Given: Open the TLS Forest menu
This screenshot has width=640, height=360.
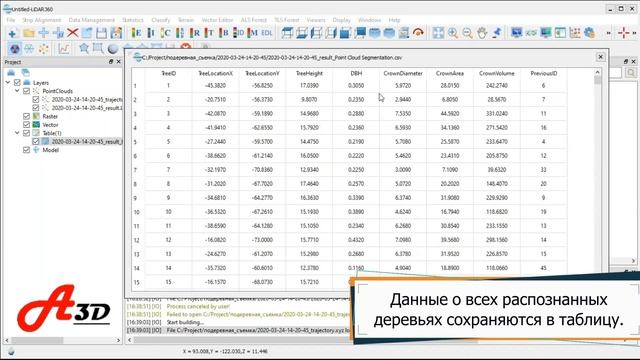Looking at the screenshot, I should [x=287, y=20].
